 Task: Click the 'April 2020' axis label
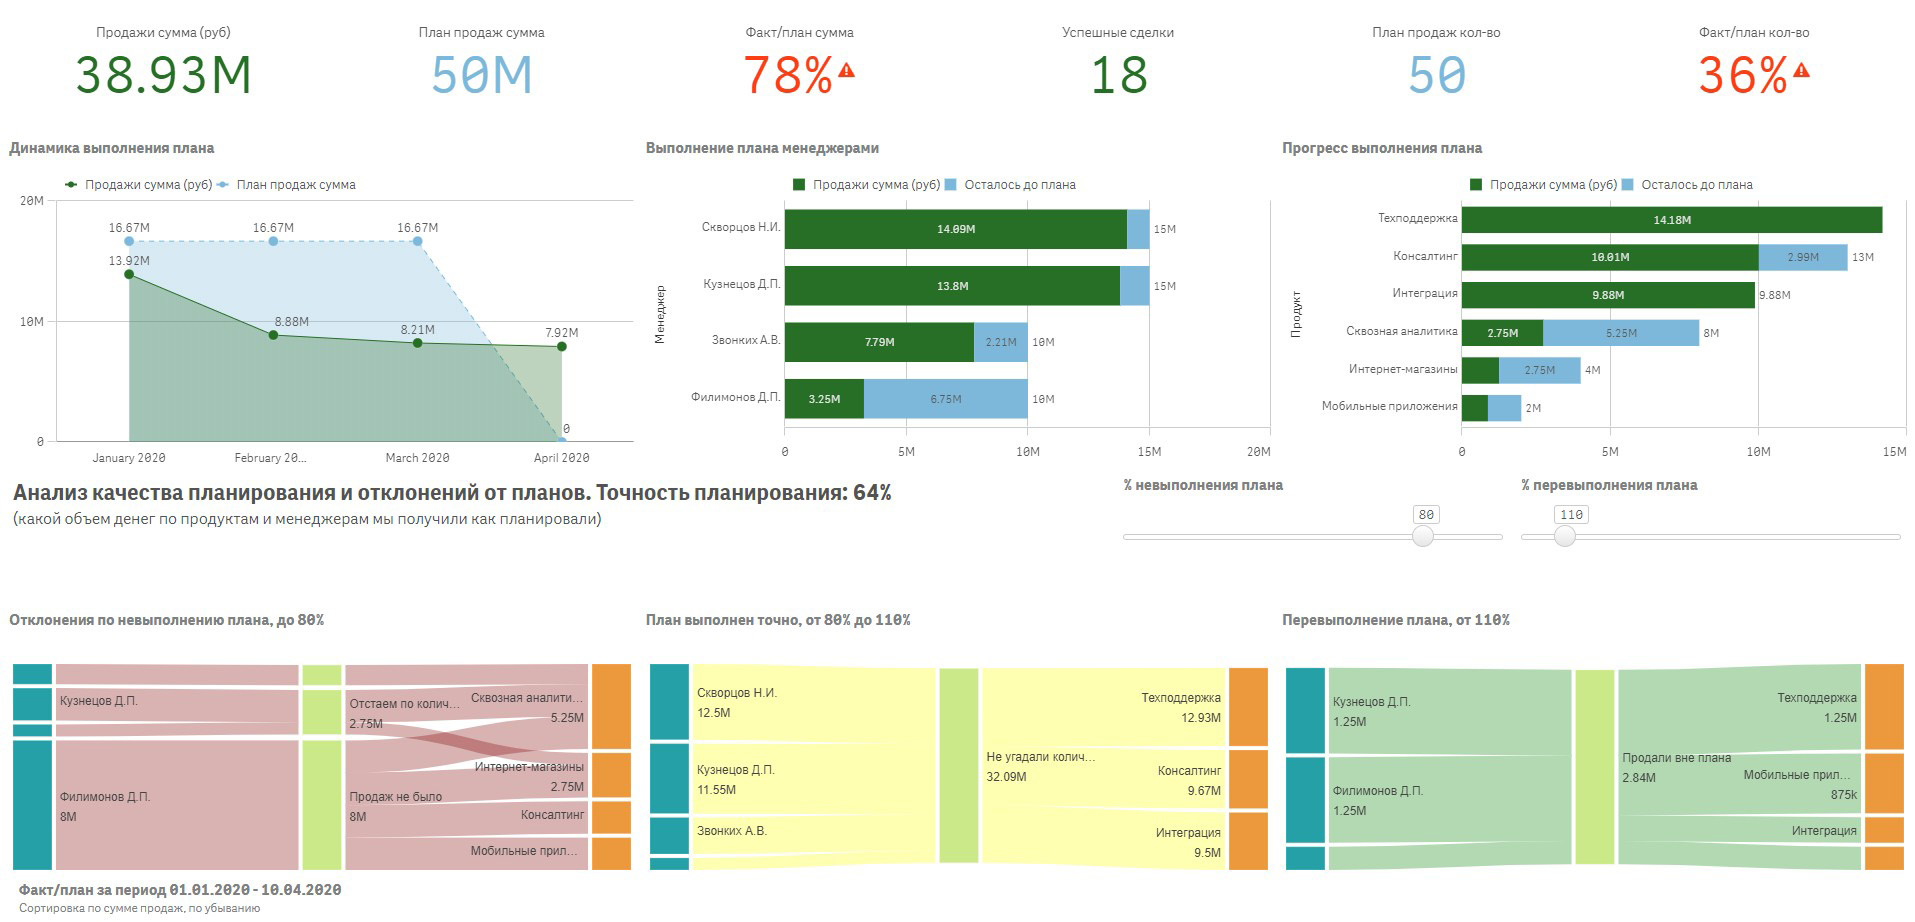pyautogui.click(x=561, y=458)
